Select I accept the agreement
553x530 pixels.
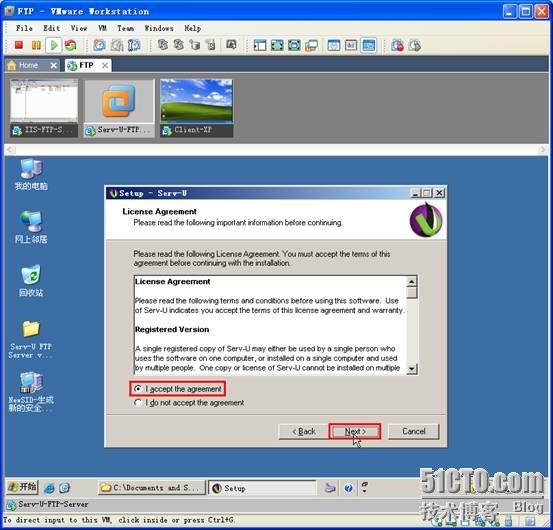click(178, 389)
